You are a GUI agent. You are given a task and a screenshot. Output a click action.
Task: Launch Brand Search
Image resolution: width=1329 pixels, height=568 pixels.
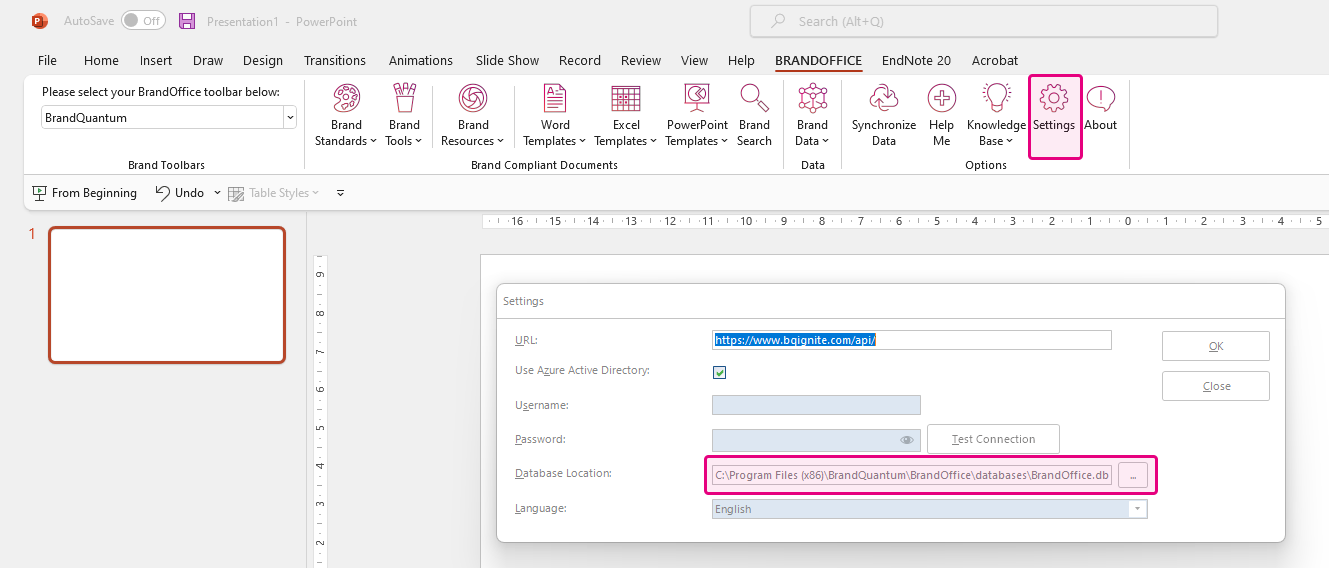click(754, 116)
